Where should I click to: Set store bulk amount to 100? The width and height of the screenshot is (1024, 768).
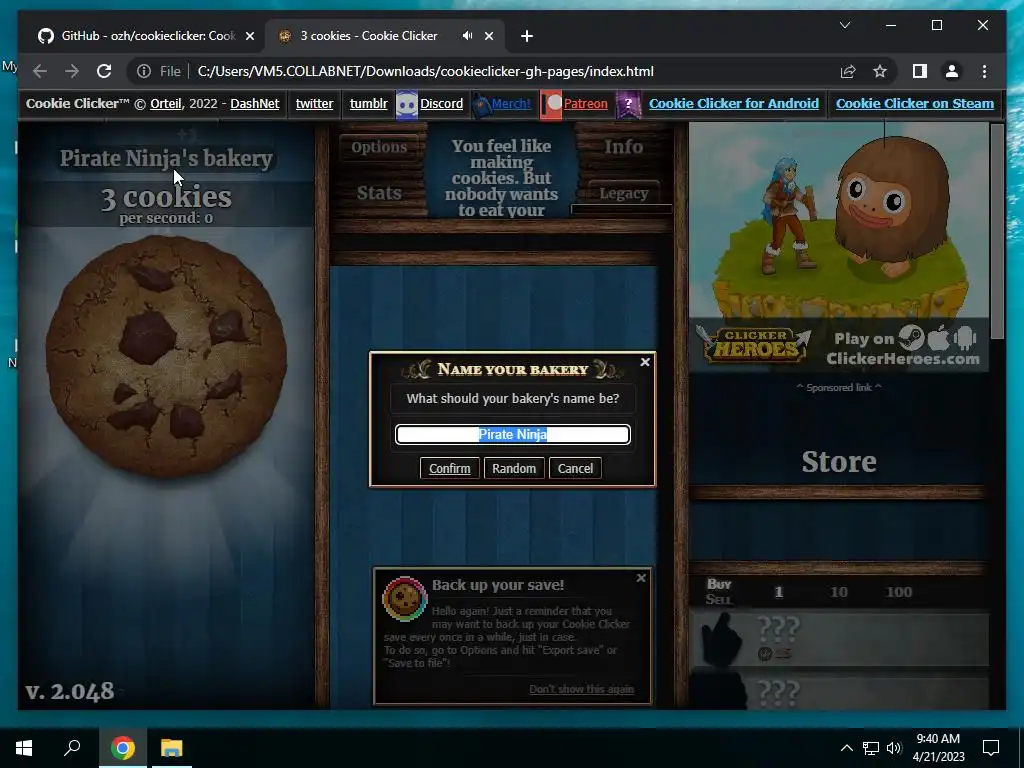pyautogui.click(x=899, y=592)
